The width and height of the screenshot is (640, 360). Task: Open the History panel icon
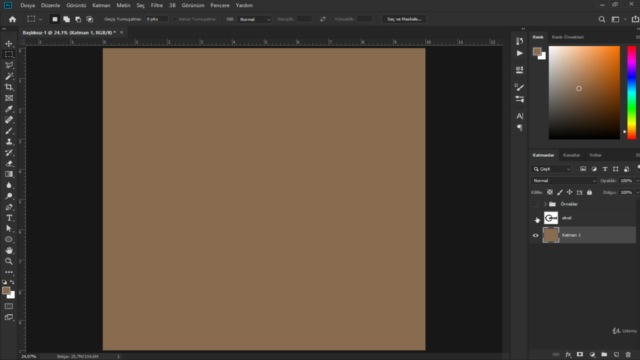pos(519,41)
